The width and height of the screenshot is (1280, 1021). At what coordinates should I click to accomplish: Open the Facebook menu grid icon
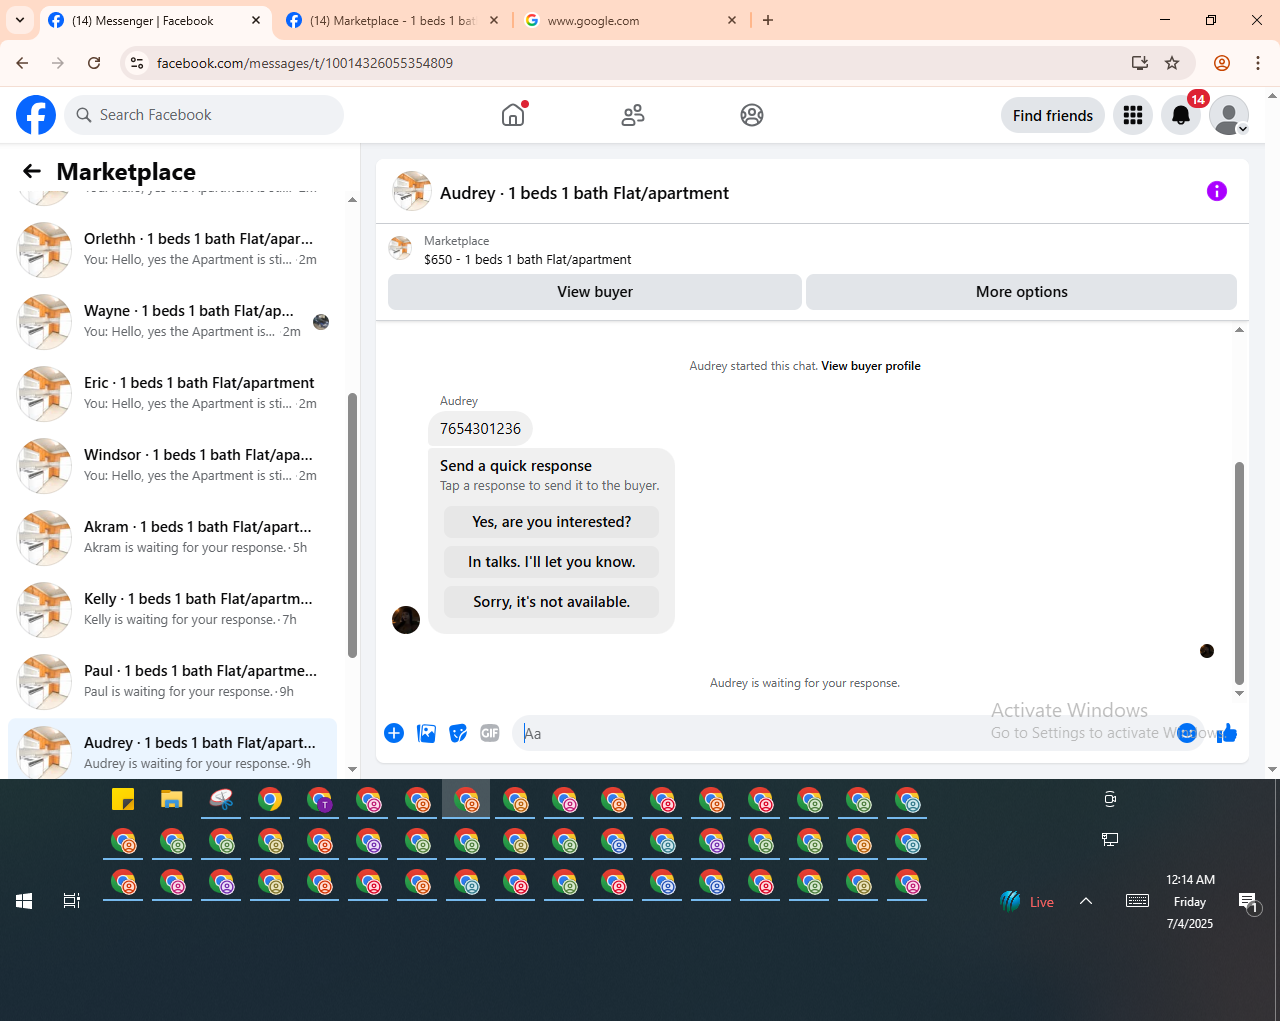1133,115
